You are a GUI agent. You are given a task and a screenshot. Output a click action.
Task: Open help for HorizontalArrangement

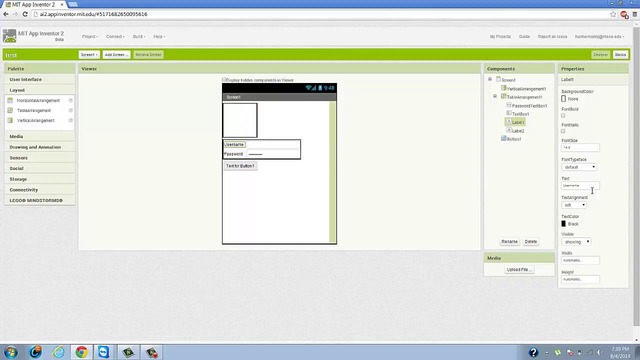[71, 100]
